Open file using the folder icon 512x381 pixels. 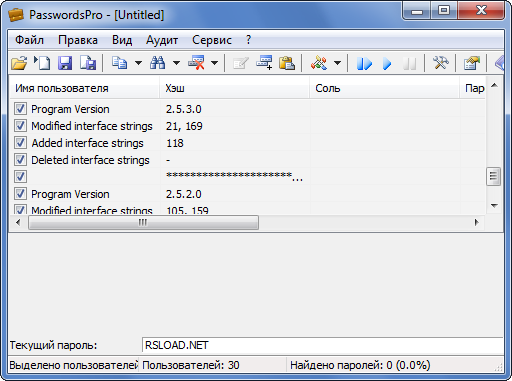pos(19,63)
